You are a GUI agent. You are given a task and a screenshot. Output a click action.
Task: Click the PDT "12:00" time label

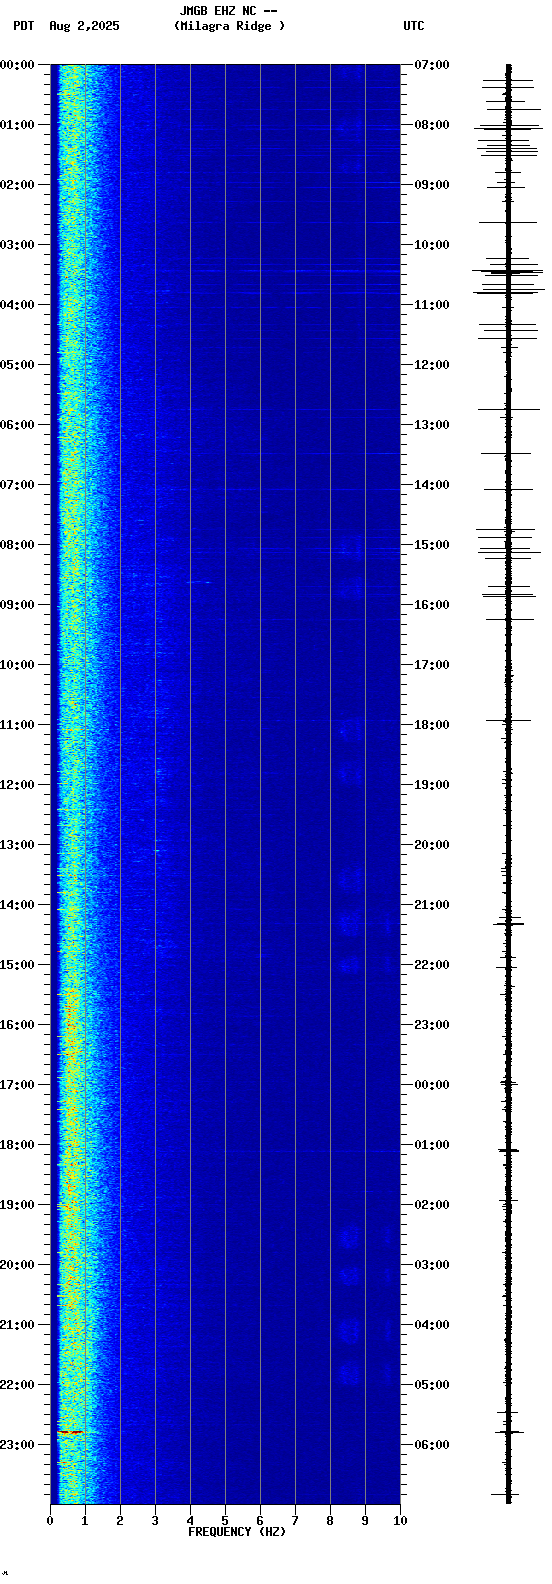(17, 785)
